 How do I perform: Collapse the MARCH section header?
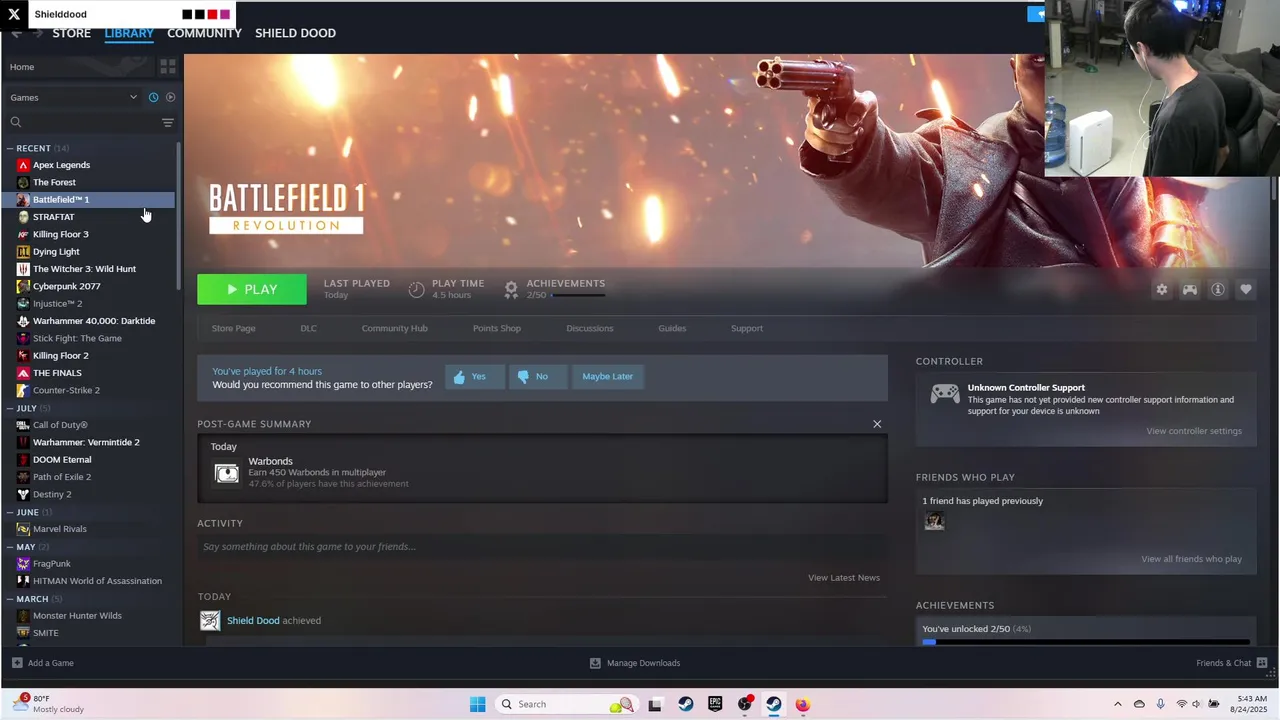click(10, 599)
